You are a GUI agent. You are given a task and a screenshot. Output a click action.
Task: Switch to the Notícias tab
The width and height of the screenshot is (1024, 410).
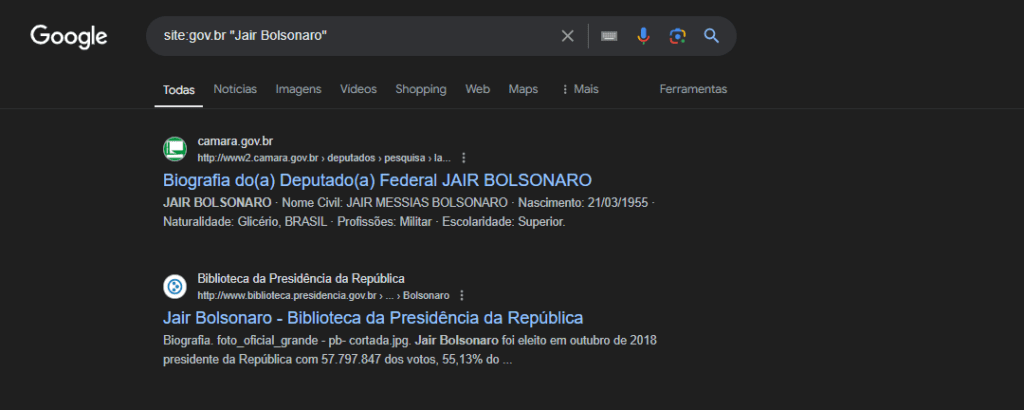tap(235, 89)
